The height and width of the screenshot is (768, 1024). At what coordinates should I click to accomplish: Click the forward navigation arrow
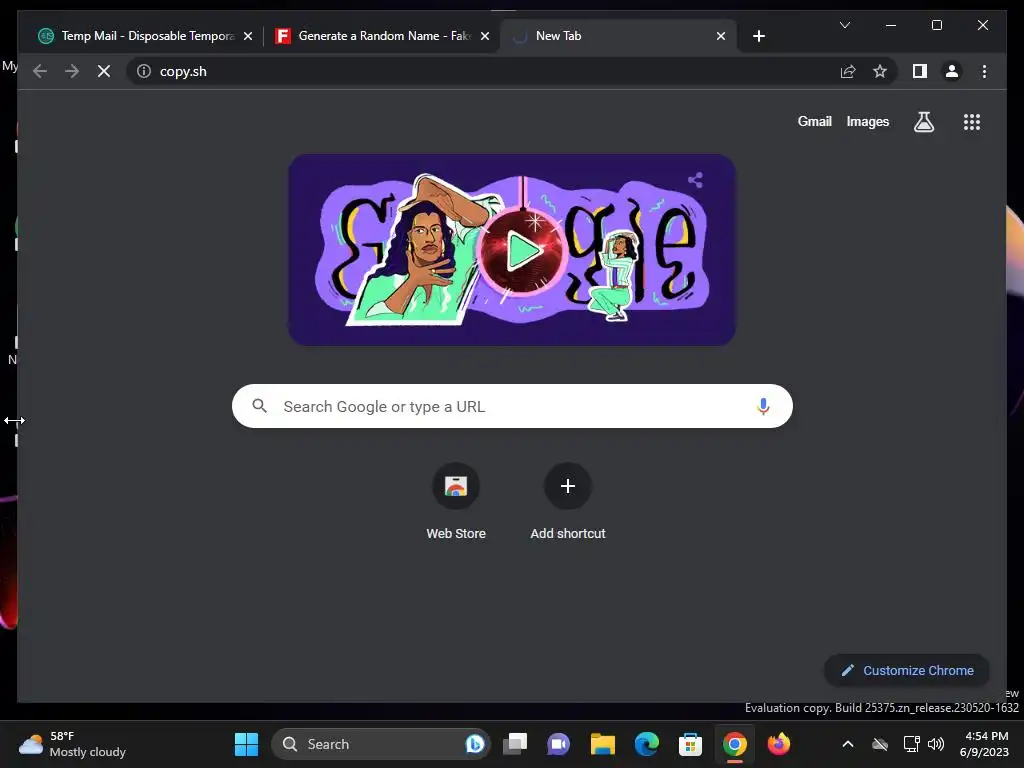click(72, 71)
